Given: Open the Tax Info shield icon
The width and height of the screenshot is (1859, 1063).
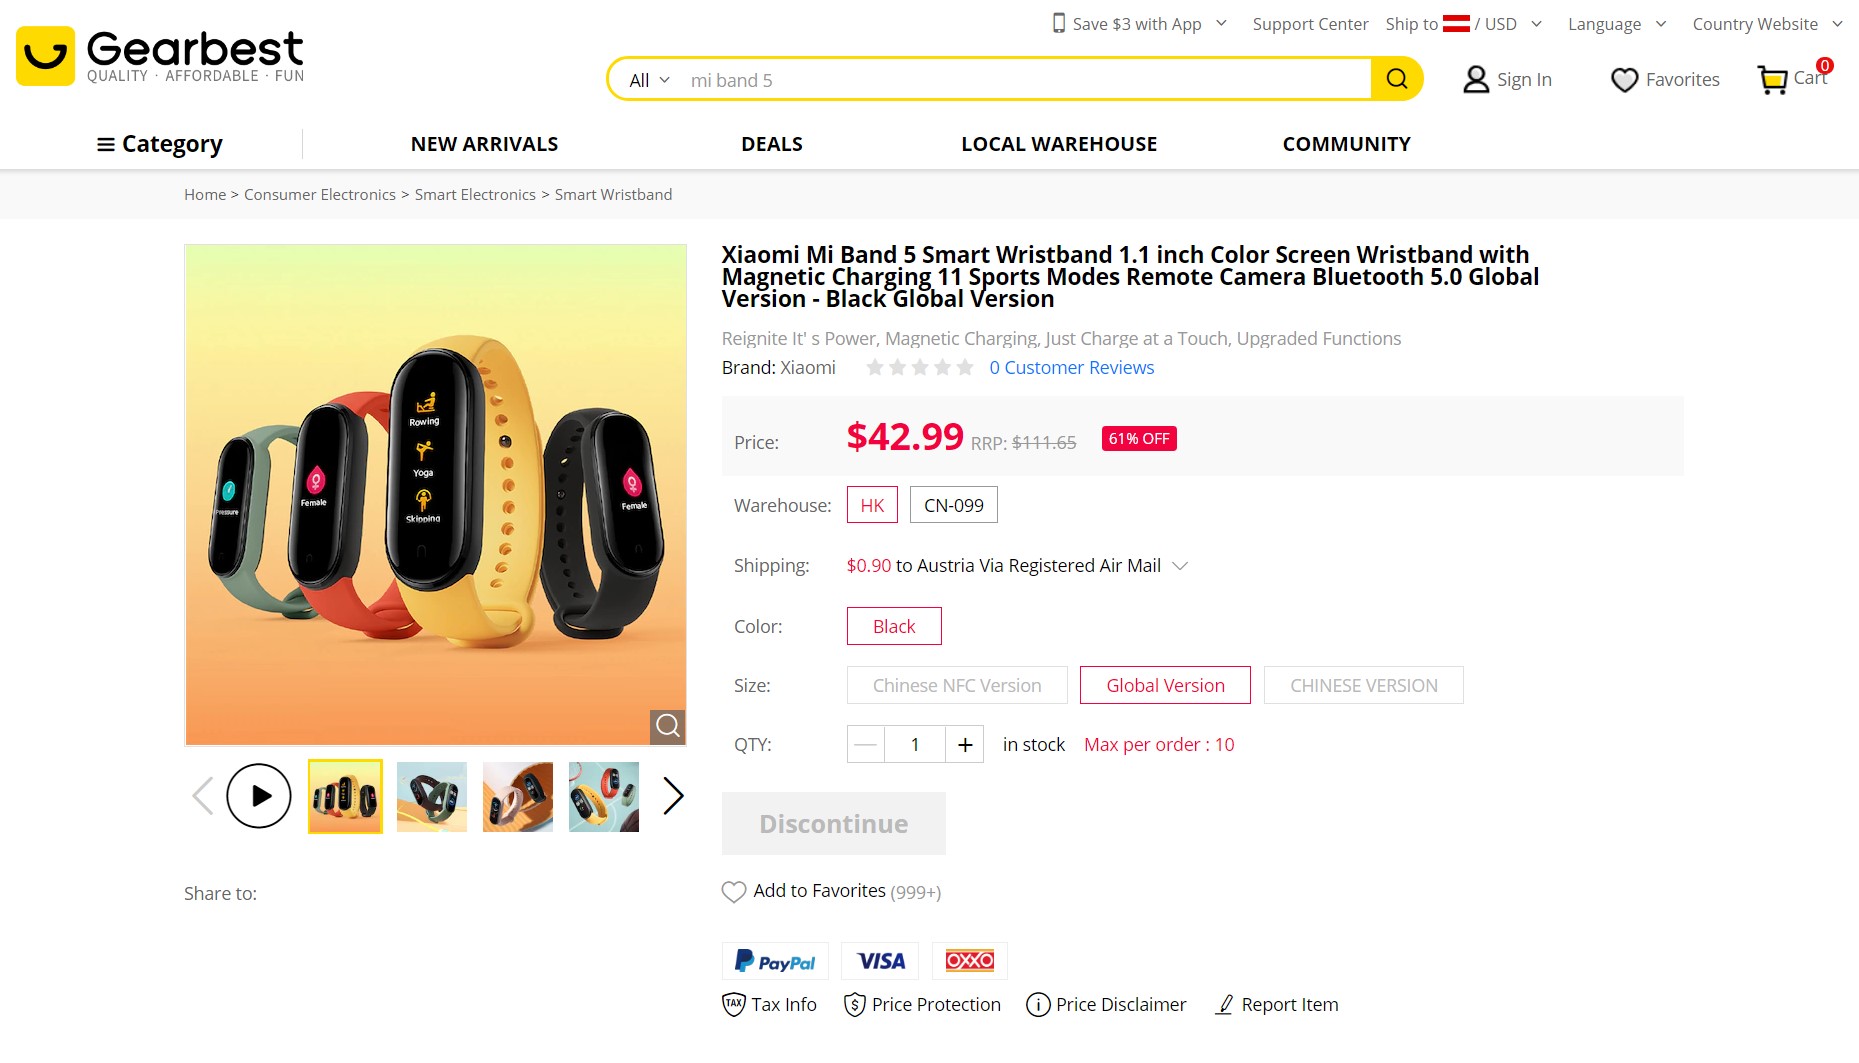Looking at the screenshot, I should [x=734, y=1004].
